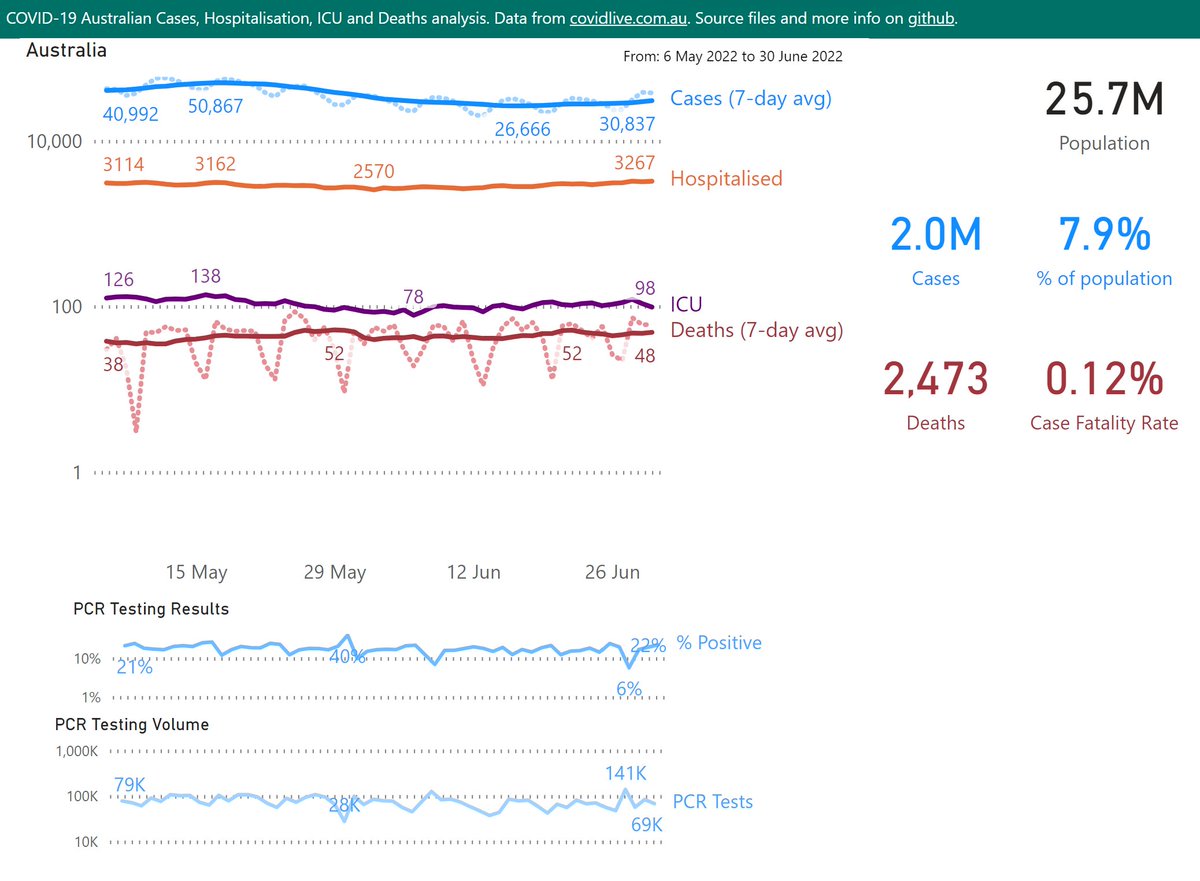The height and width of the screenshot is (881, 1200).
Task: Click the PCR Testing Volume title
Action: (132, 724)
